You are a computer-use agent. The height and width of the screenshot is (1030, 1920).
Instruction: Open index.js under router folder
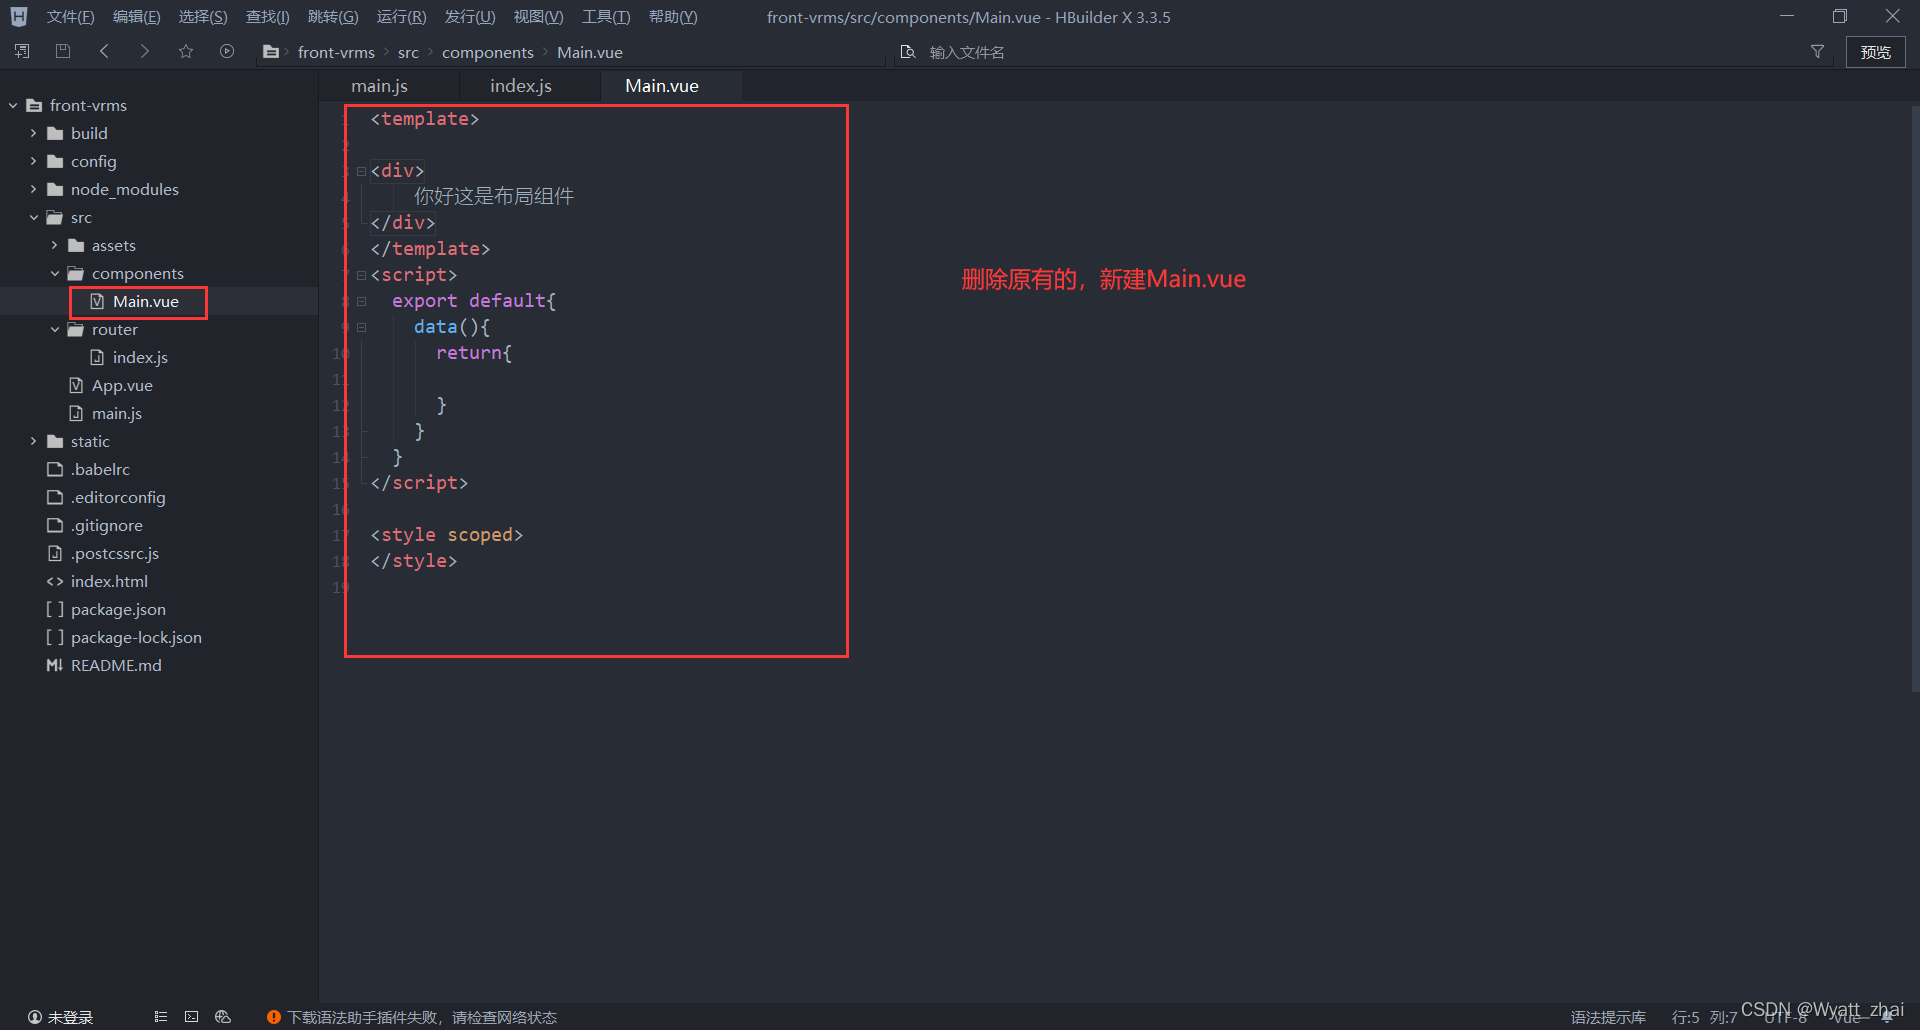pos(140,357)
